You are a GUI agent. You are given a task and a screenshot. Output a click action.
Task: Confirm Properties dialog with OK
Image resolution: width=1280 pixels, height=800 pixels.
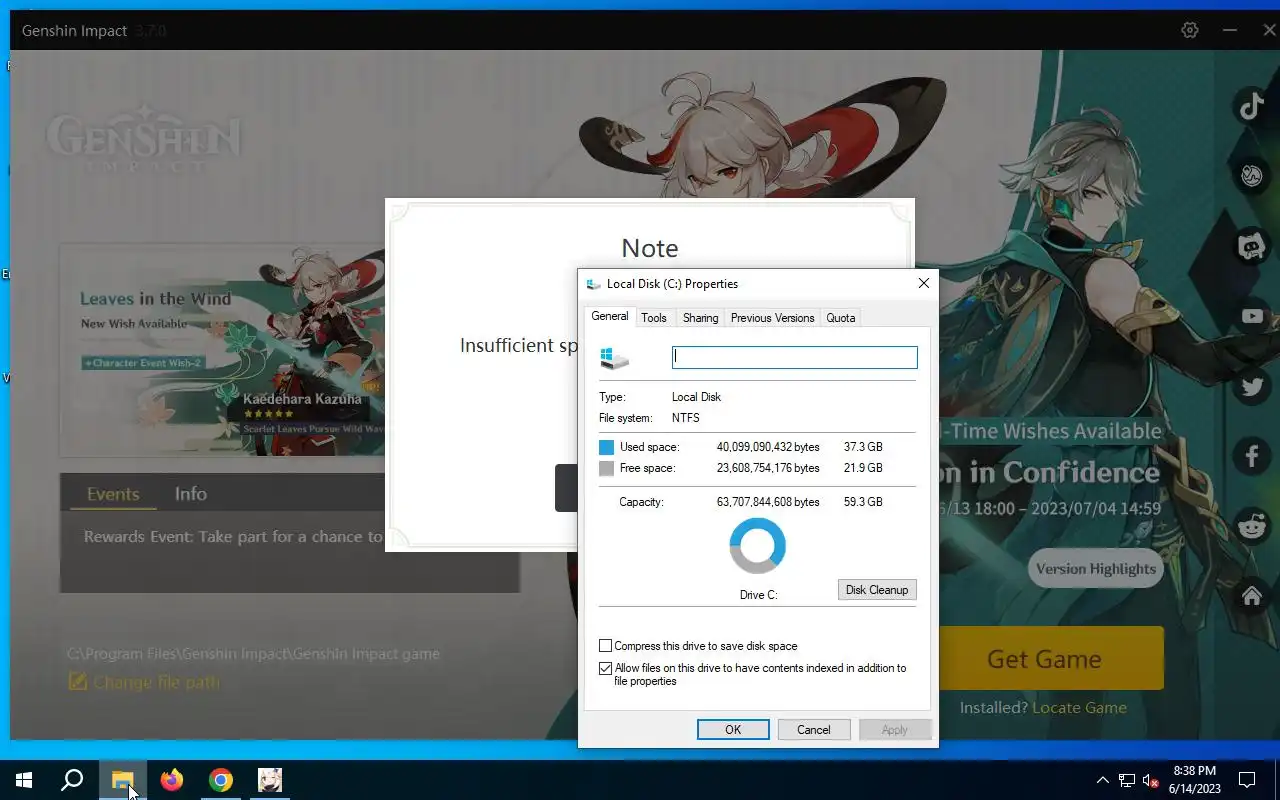pos(733,730)
